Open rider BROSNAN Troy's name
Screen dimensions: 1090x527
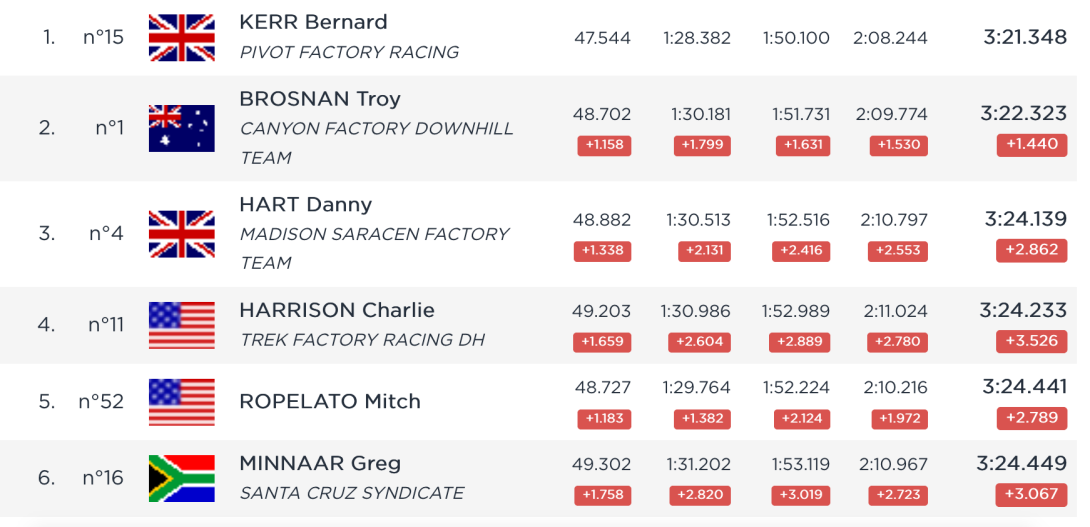point(320,99)
